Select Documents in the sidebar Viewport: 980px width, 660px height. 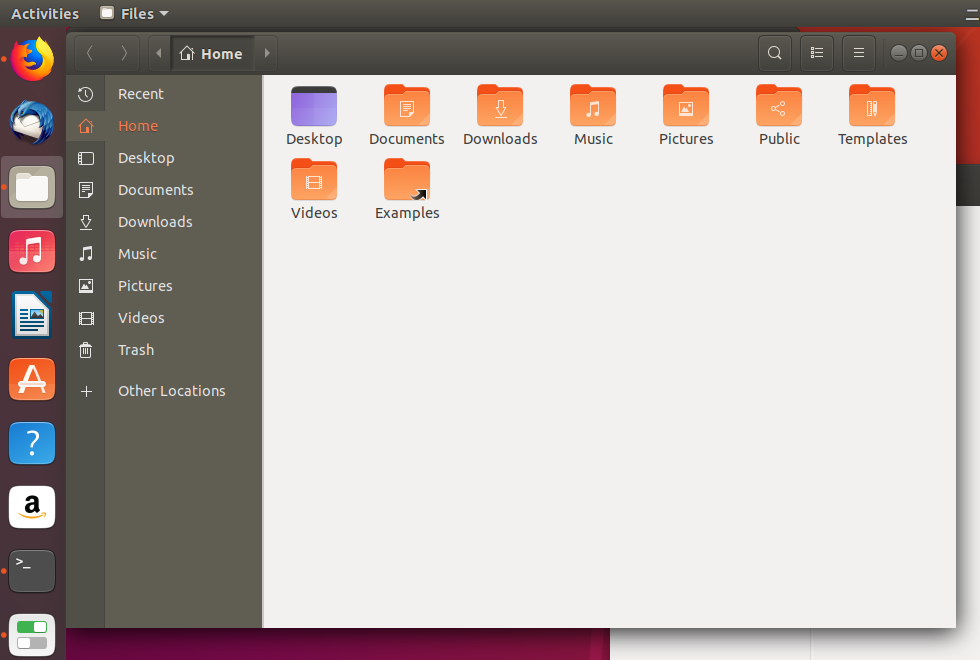(164, 189)
